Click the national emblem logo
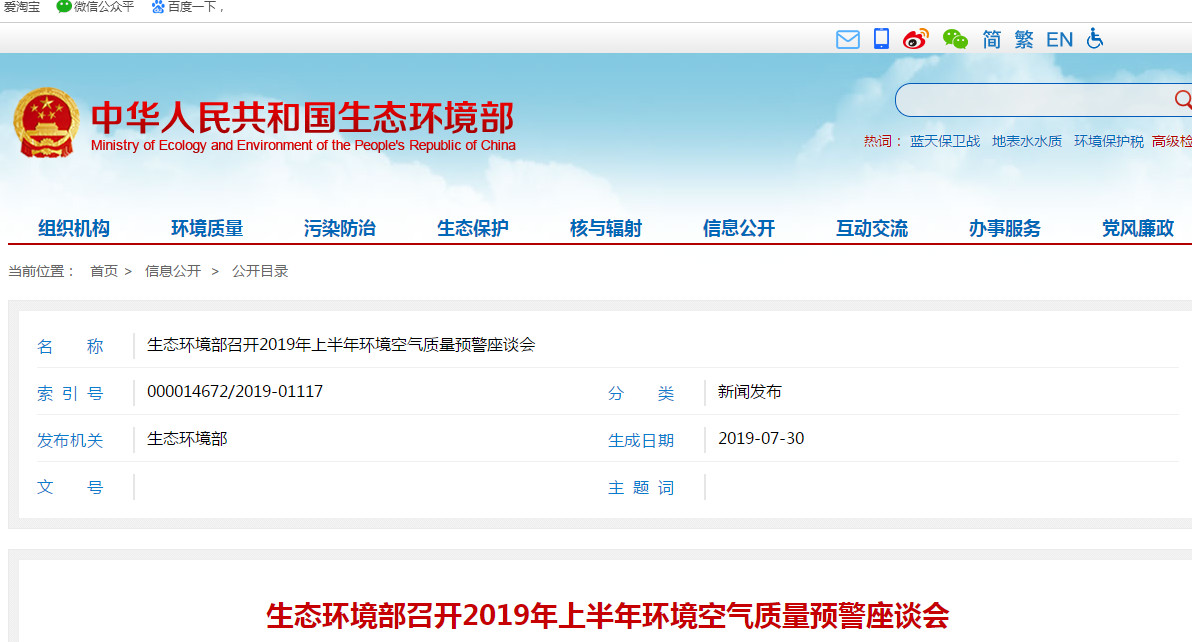The height and width of the screenshot is (642, 1192). tap(46, 122)
